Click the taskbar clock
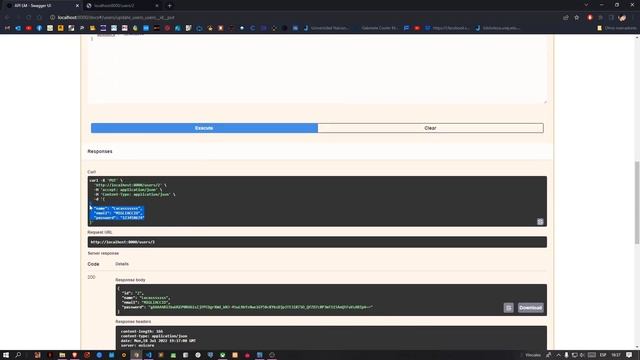This screenshot has height=360, width=640. pos(616,355)
